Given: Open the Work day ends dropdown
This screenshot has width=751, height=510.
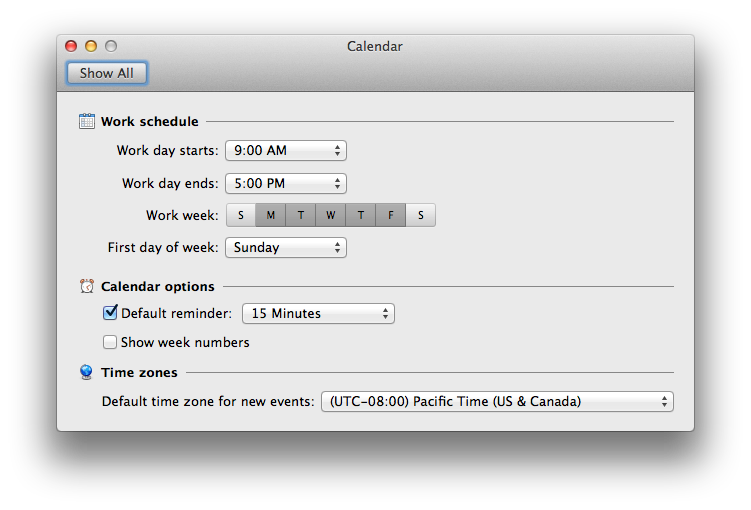Looking at the screenshot, I should 286,183.
